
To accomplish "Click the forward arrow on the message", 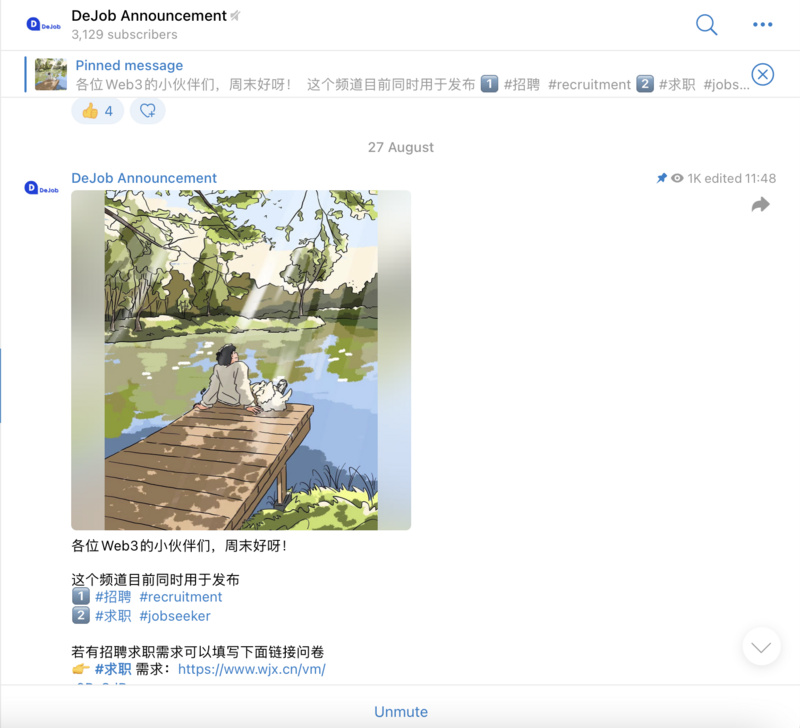I will coord(760,203).
